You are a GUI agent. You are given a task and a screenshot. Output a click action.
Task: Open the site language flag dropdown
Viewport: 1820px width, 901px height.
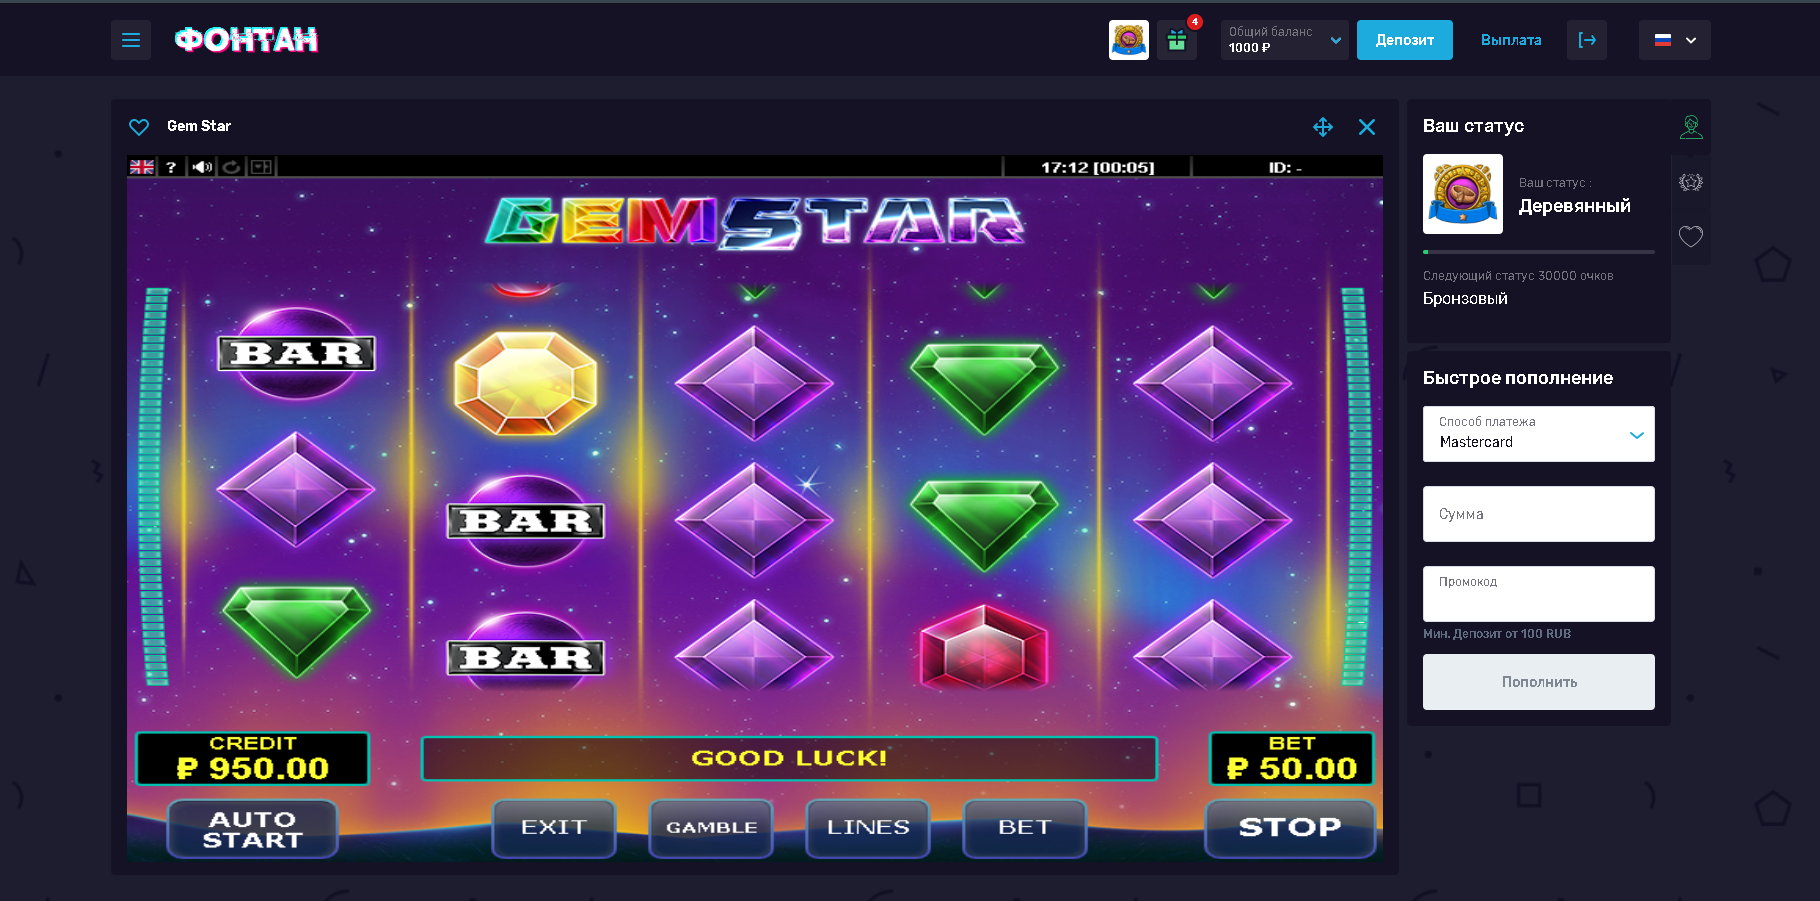pos(1675,40)
